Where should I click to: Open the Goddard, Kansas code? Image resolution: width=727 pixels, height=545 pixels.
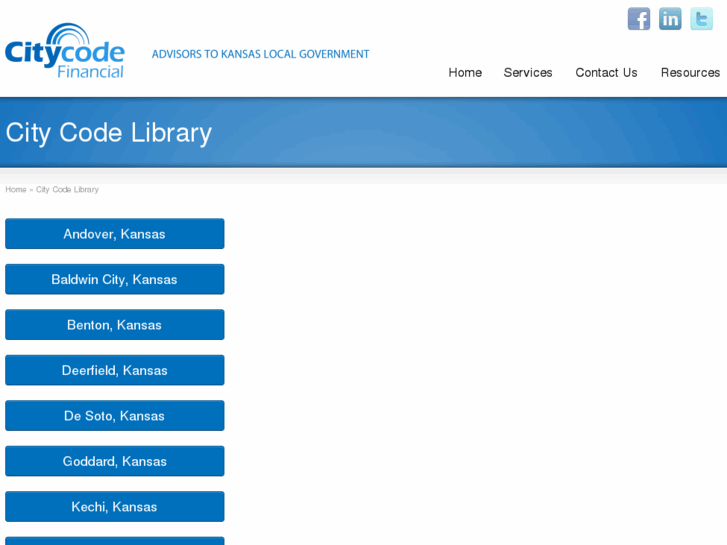pos(115,461)
